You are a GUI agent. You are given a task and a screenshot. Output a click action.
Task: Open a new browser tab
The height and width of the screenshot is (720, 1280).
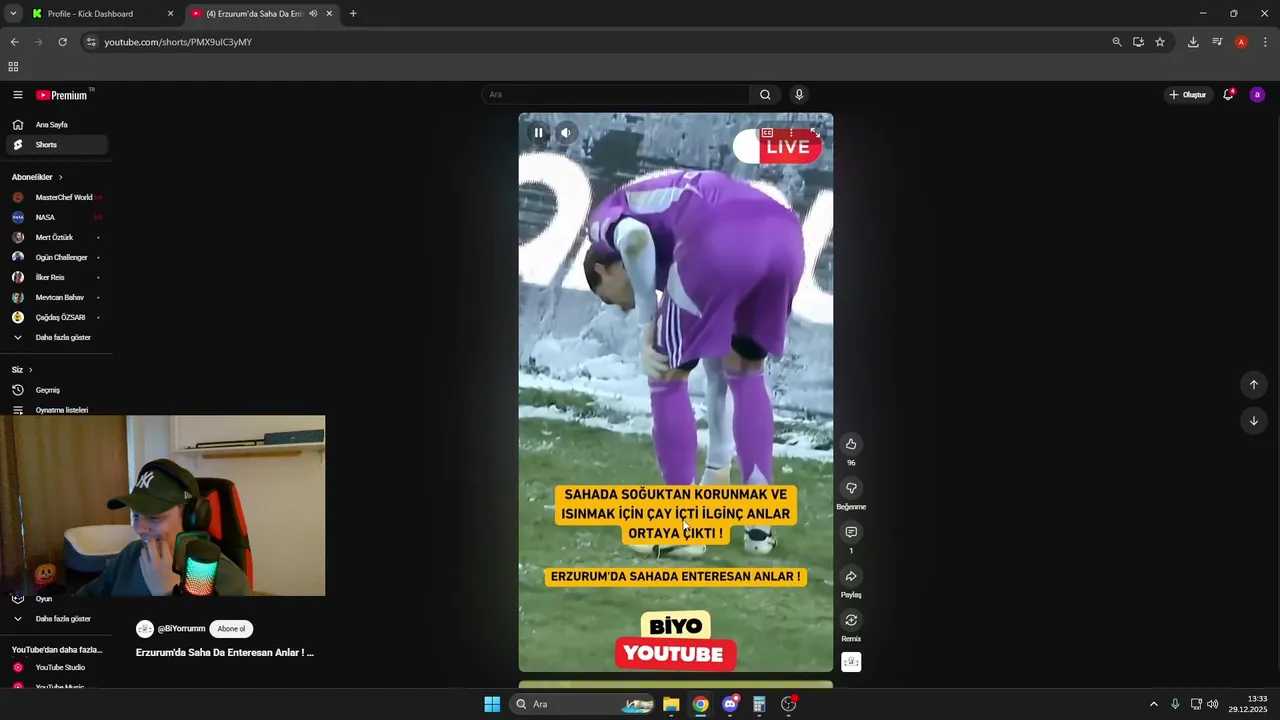353,14
